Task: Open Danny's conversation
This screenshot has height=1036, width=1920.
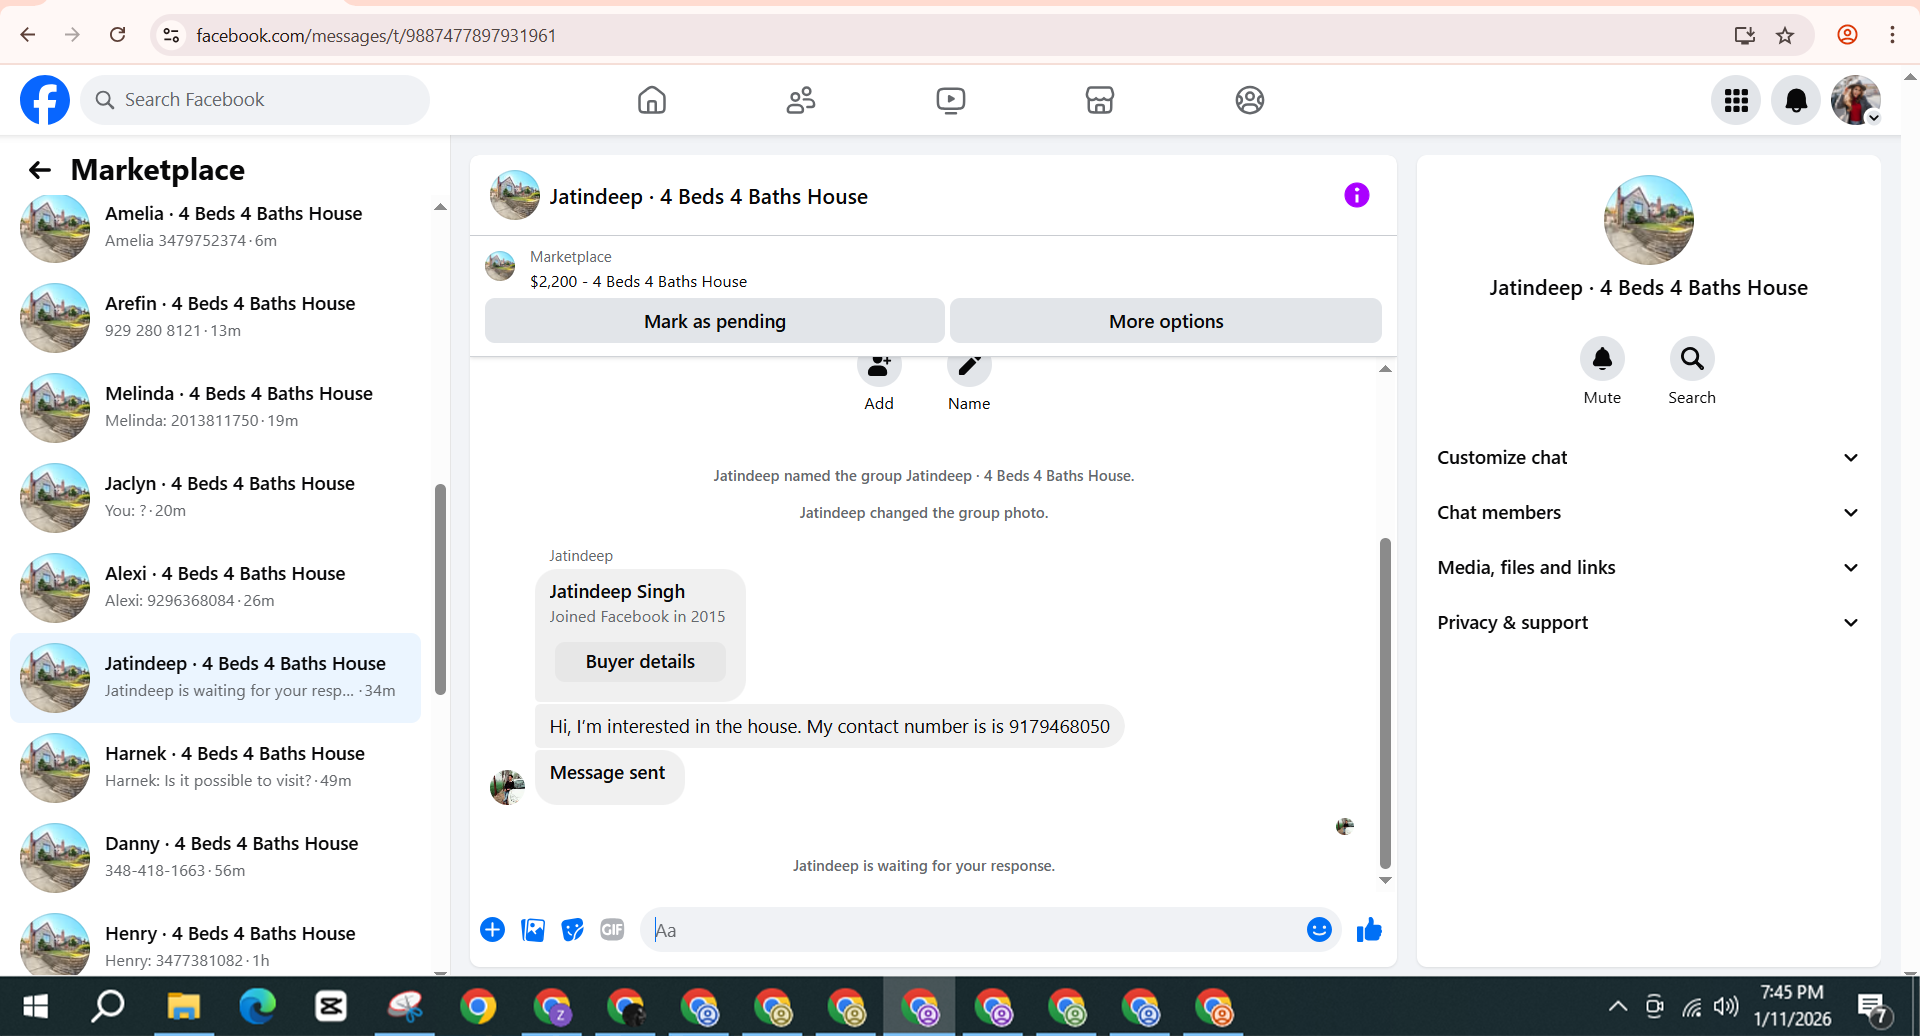Action: tap(215, 857)
